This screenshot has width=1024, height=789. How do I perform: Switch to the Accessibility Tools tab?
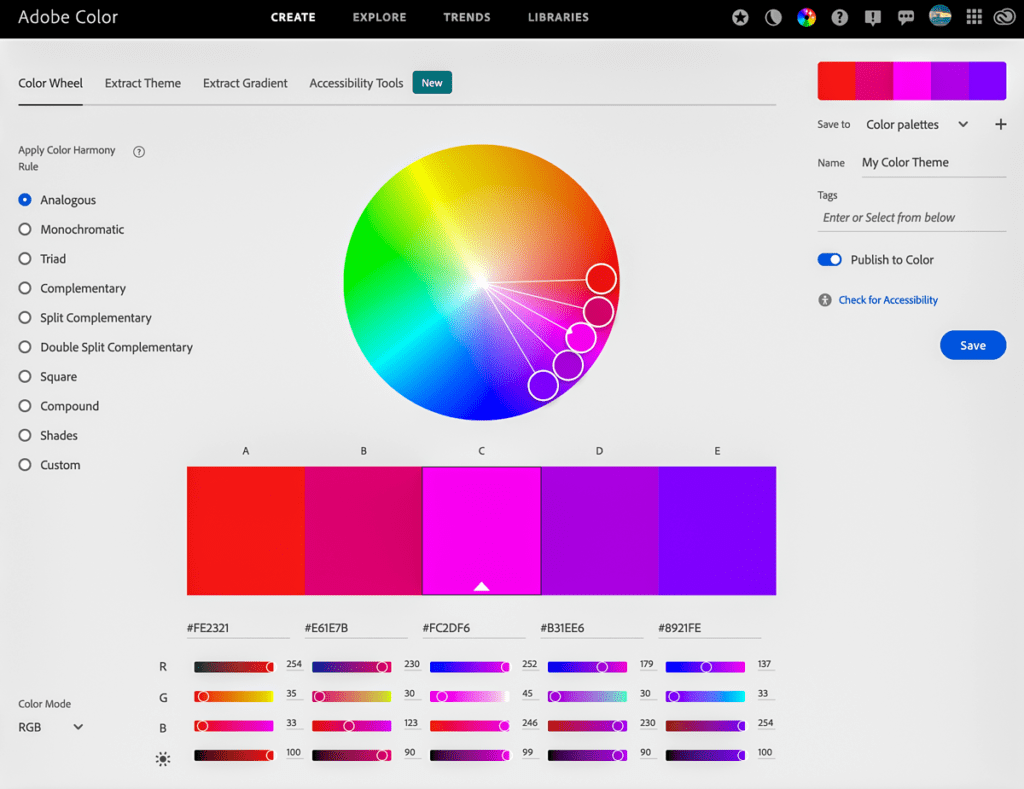coord(356,83)
